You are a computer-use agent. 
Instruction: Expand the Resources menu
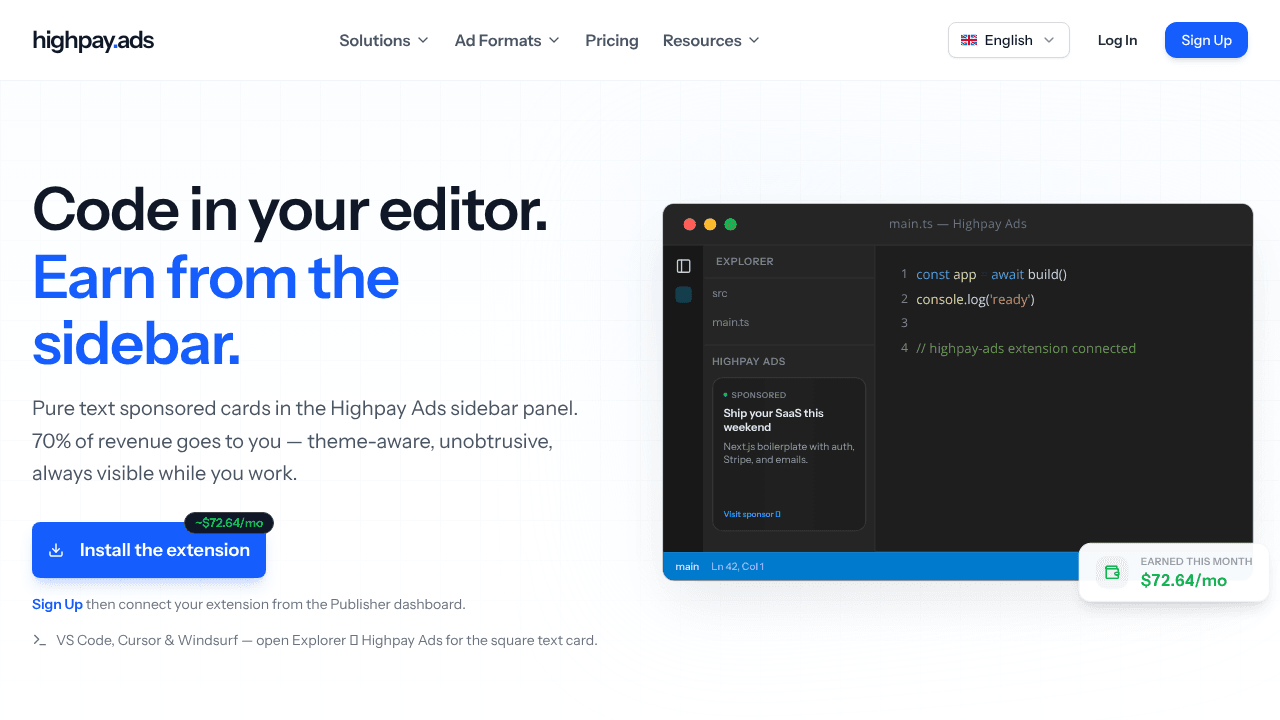711,40
